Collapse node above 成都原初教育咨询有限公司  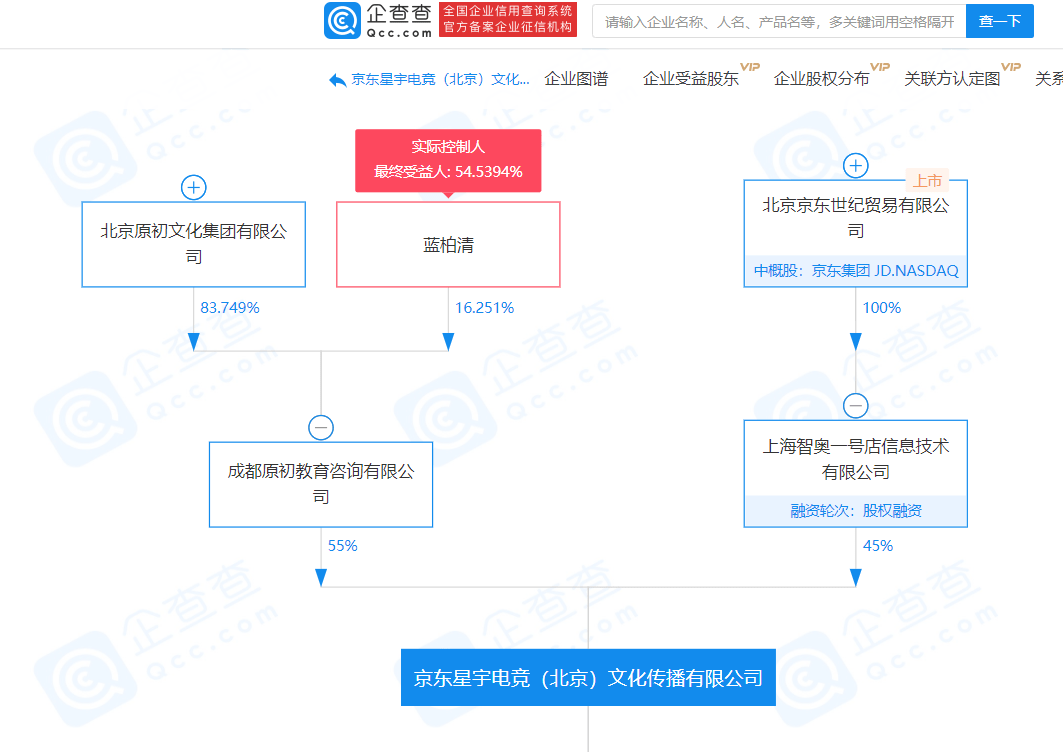tap(321, 428)
